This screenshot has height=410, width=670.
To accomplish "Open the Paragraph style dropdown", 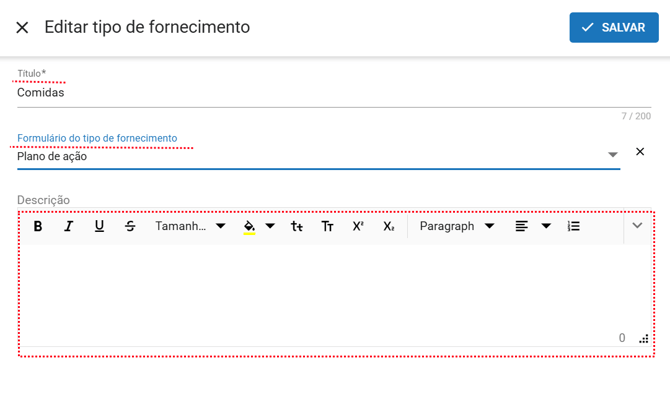I will click(x=457, y=226).
